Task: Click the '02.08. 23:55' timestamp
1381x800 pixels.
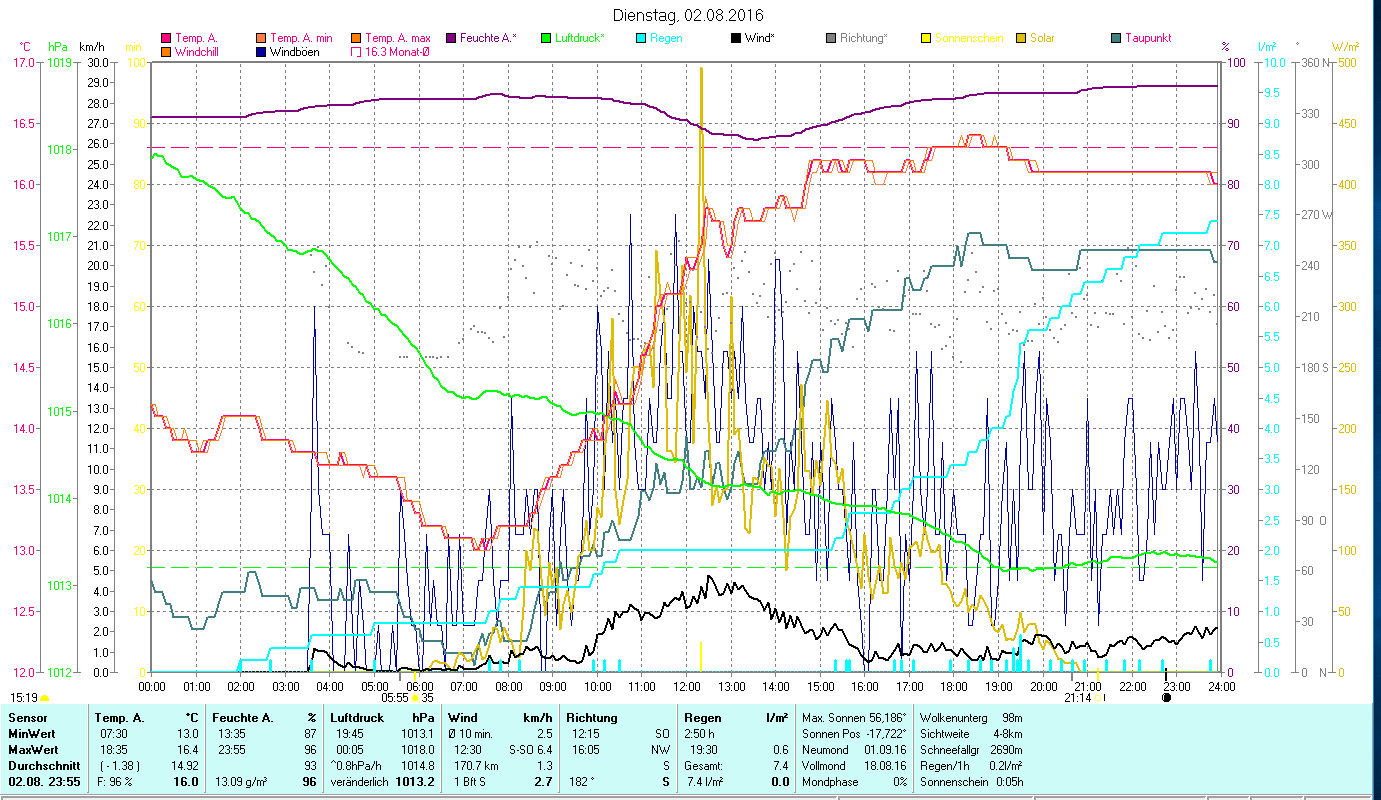Action: pyautogui.click(x=44, y=782)
